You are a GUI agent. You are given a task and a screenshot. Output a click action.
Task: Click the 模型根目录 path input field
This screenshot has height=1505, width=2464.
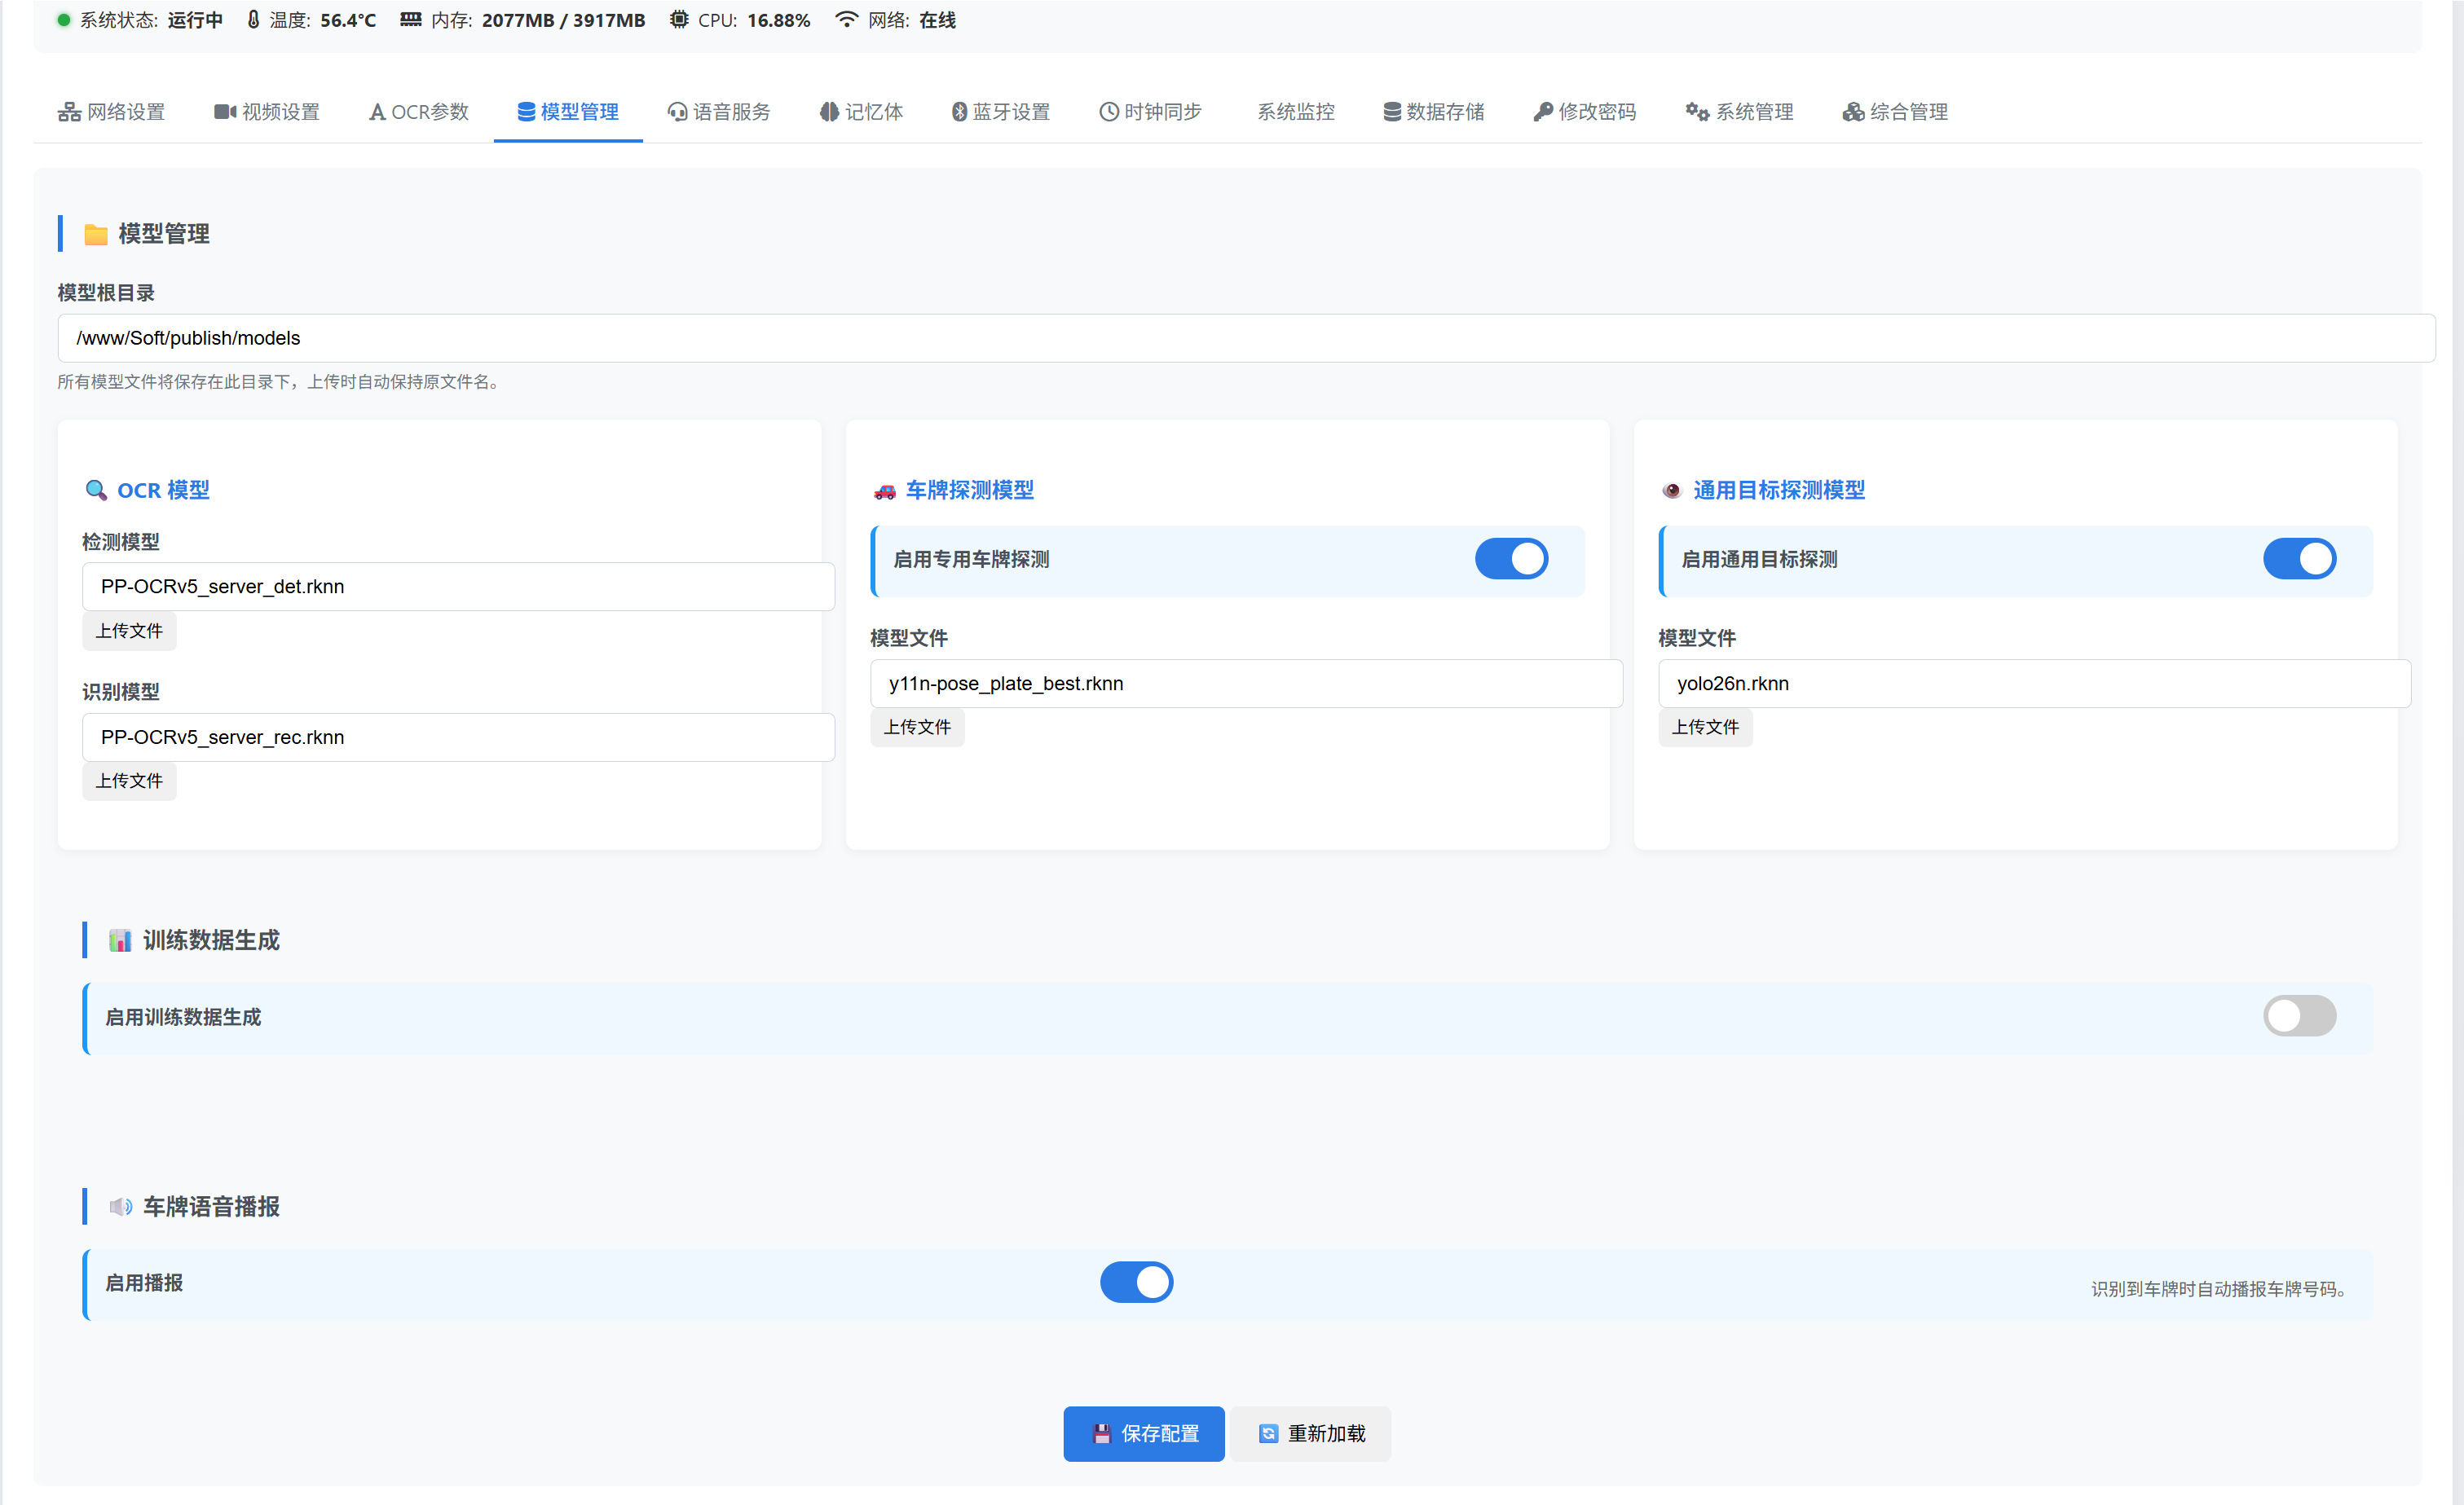tap(1245, 338)
